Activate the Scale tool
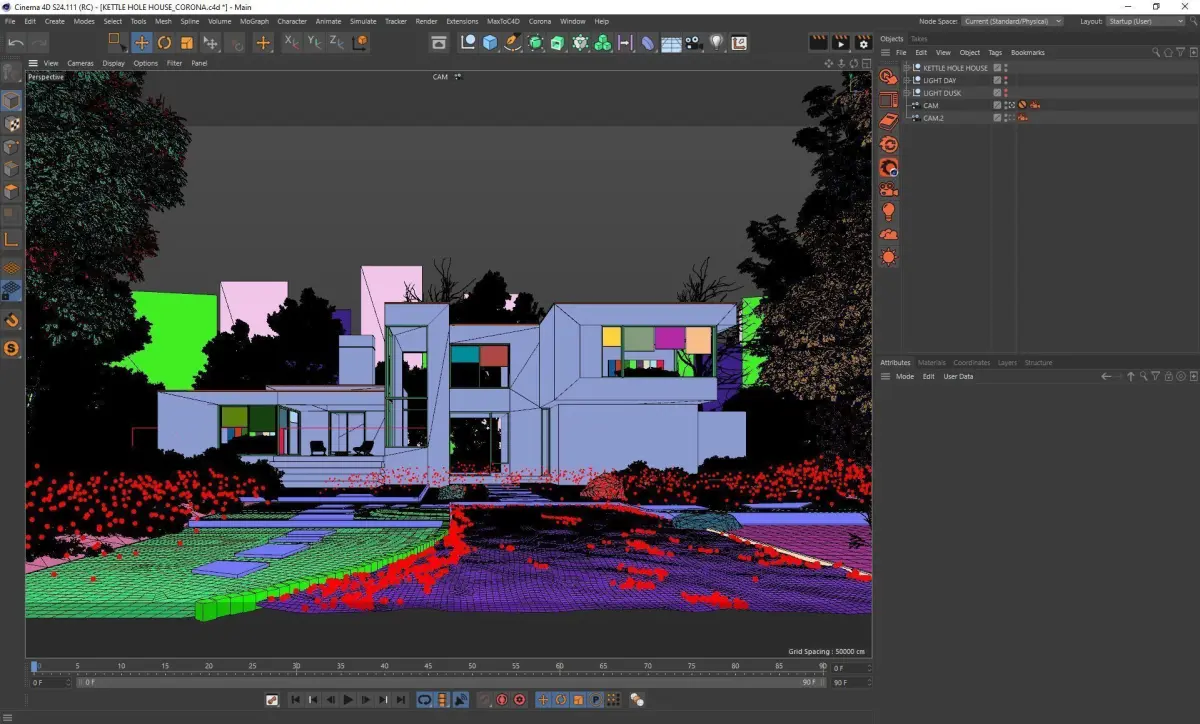The width and height of the screenshot is (1200, 724). [186, 42]
